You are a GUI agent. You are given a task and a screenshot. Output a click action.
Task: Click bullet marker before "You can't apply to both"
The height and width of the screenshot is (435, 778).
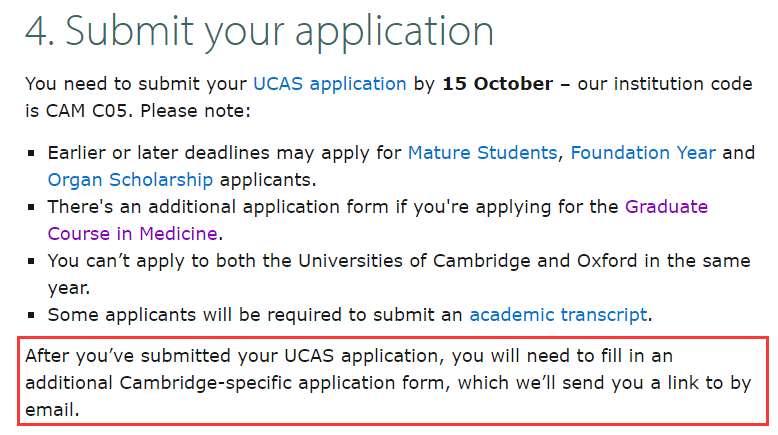coord(32,261)
